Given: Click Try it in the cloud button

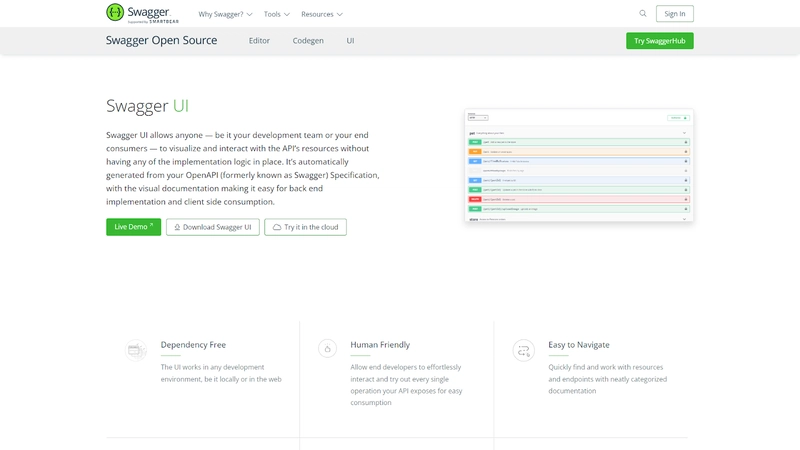Looking at the screenshot, I should 306,227.
